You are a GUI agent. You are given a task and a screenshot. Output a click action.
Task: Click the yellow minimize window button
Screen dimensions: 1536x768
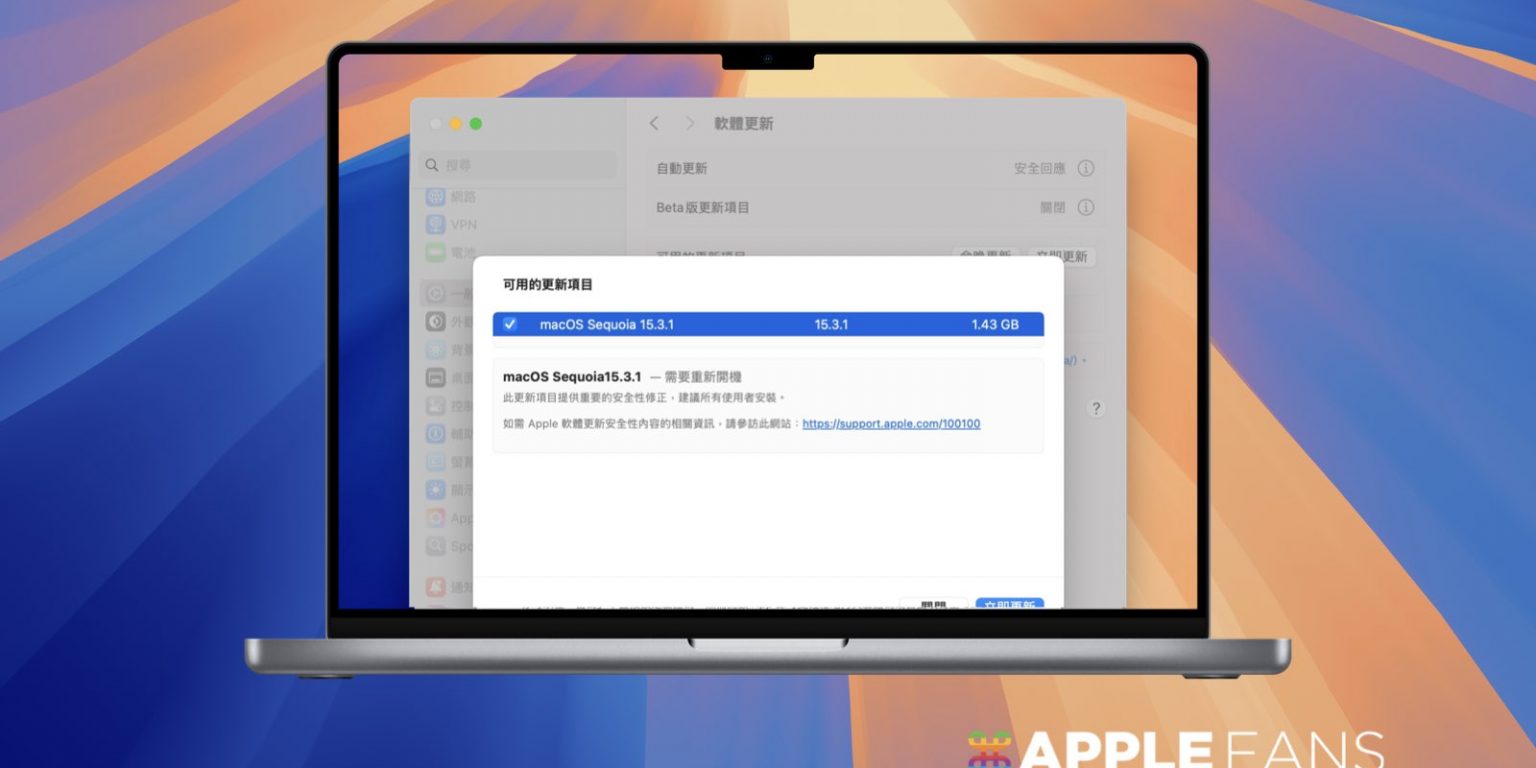click(455, 123)
